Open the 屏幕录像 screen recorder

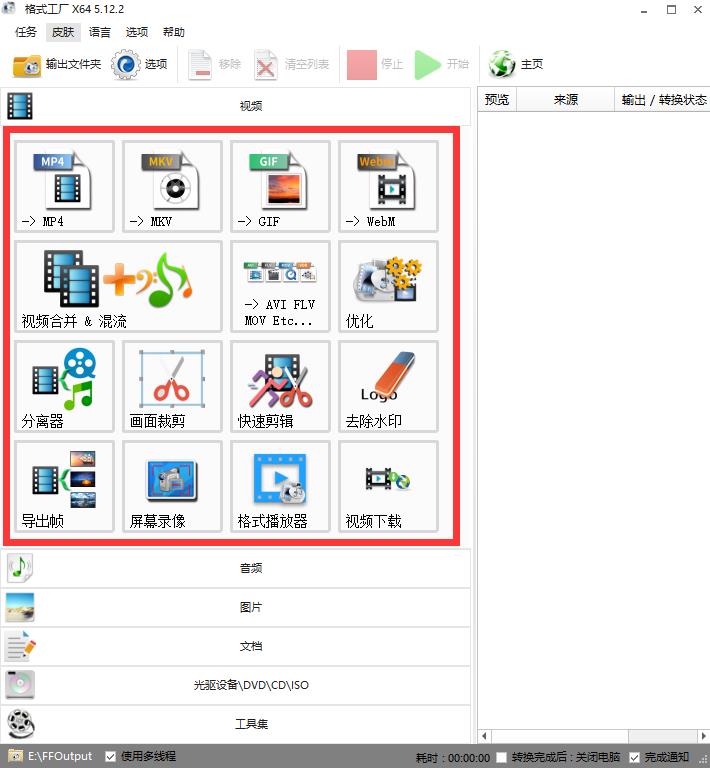click(x=172, y=486)
